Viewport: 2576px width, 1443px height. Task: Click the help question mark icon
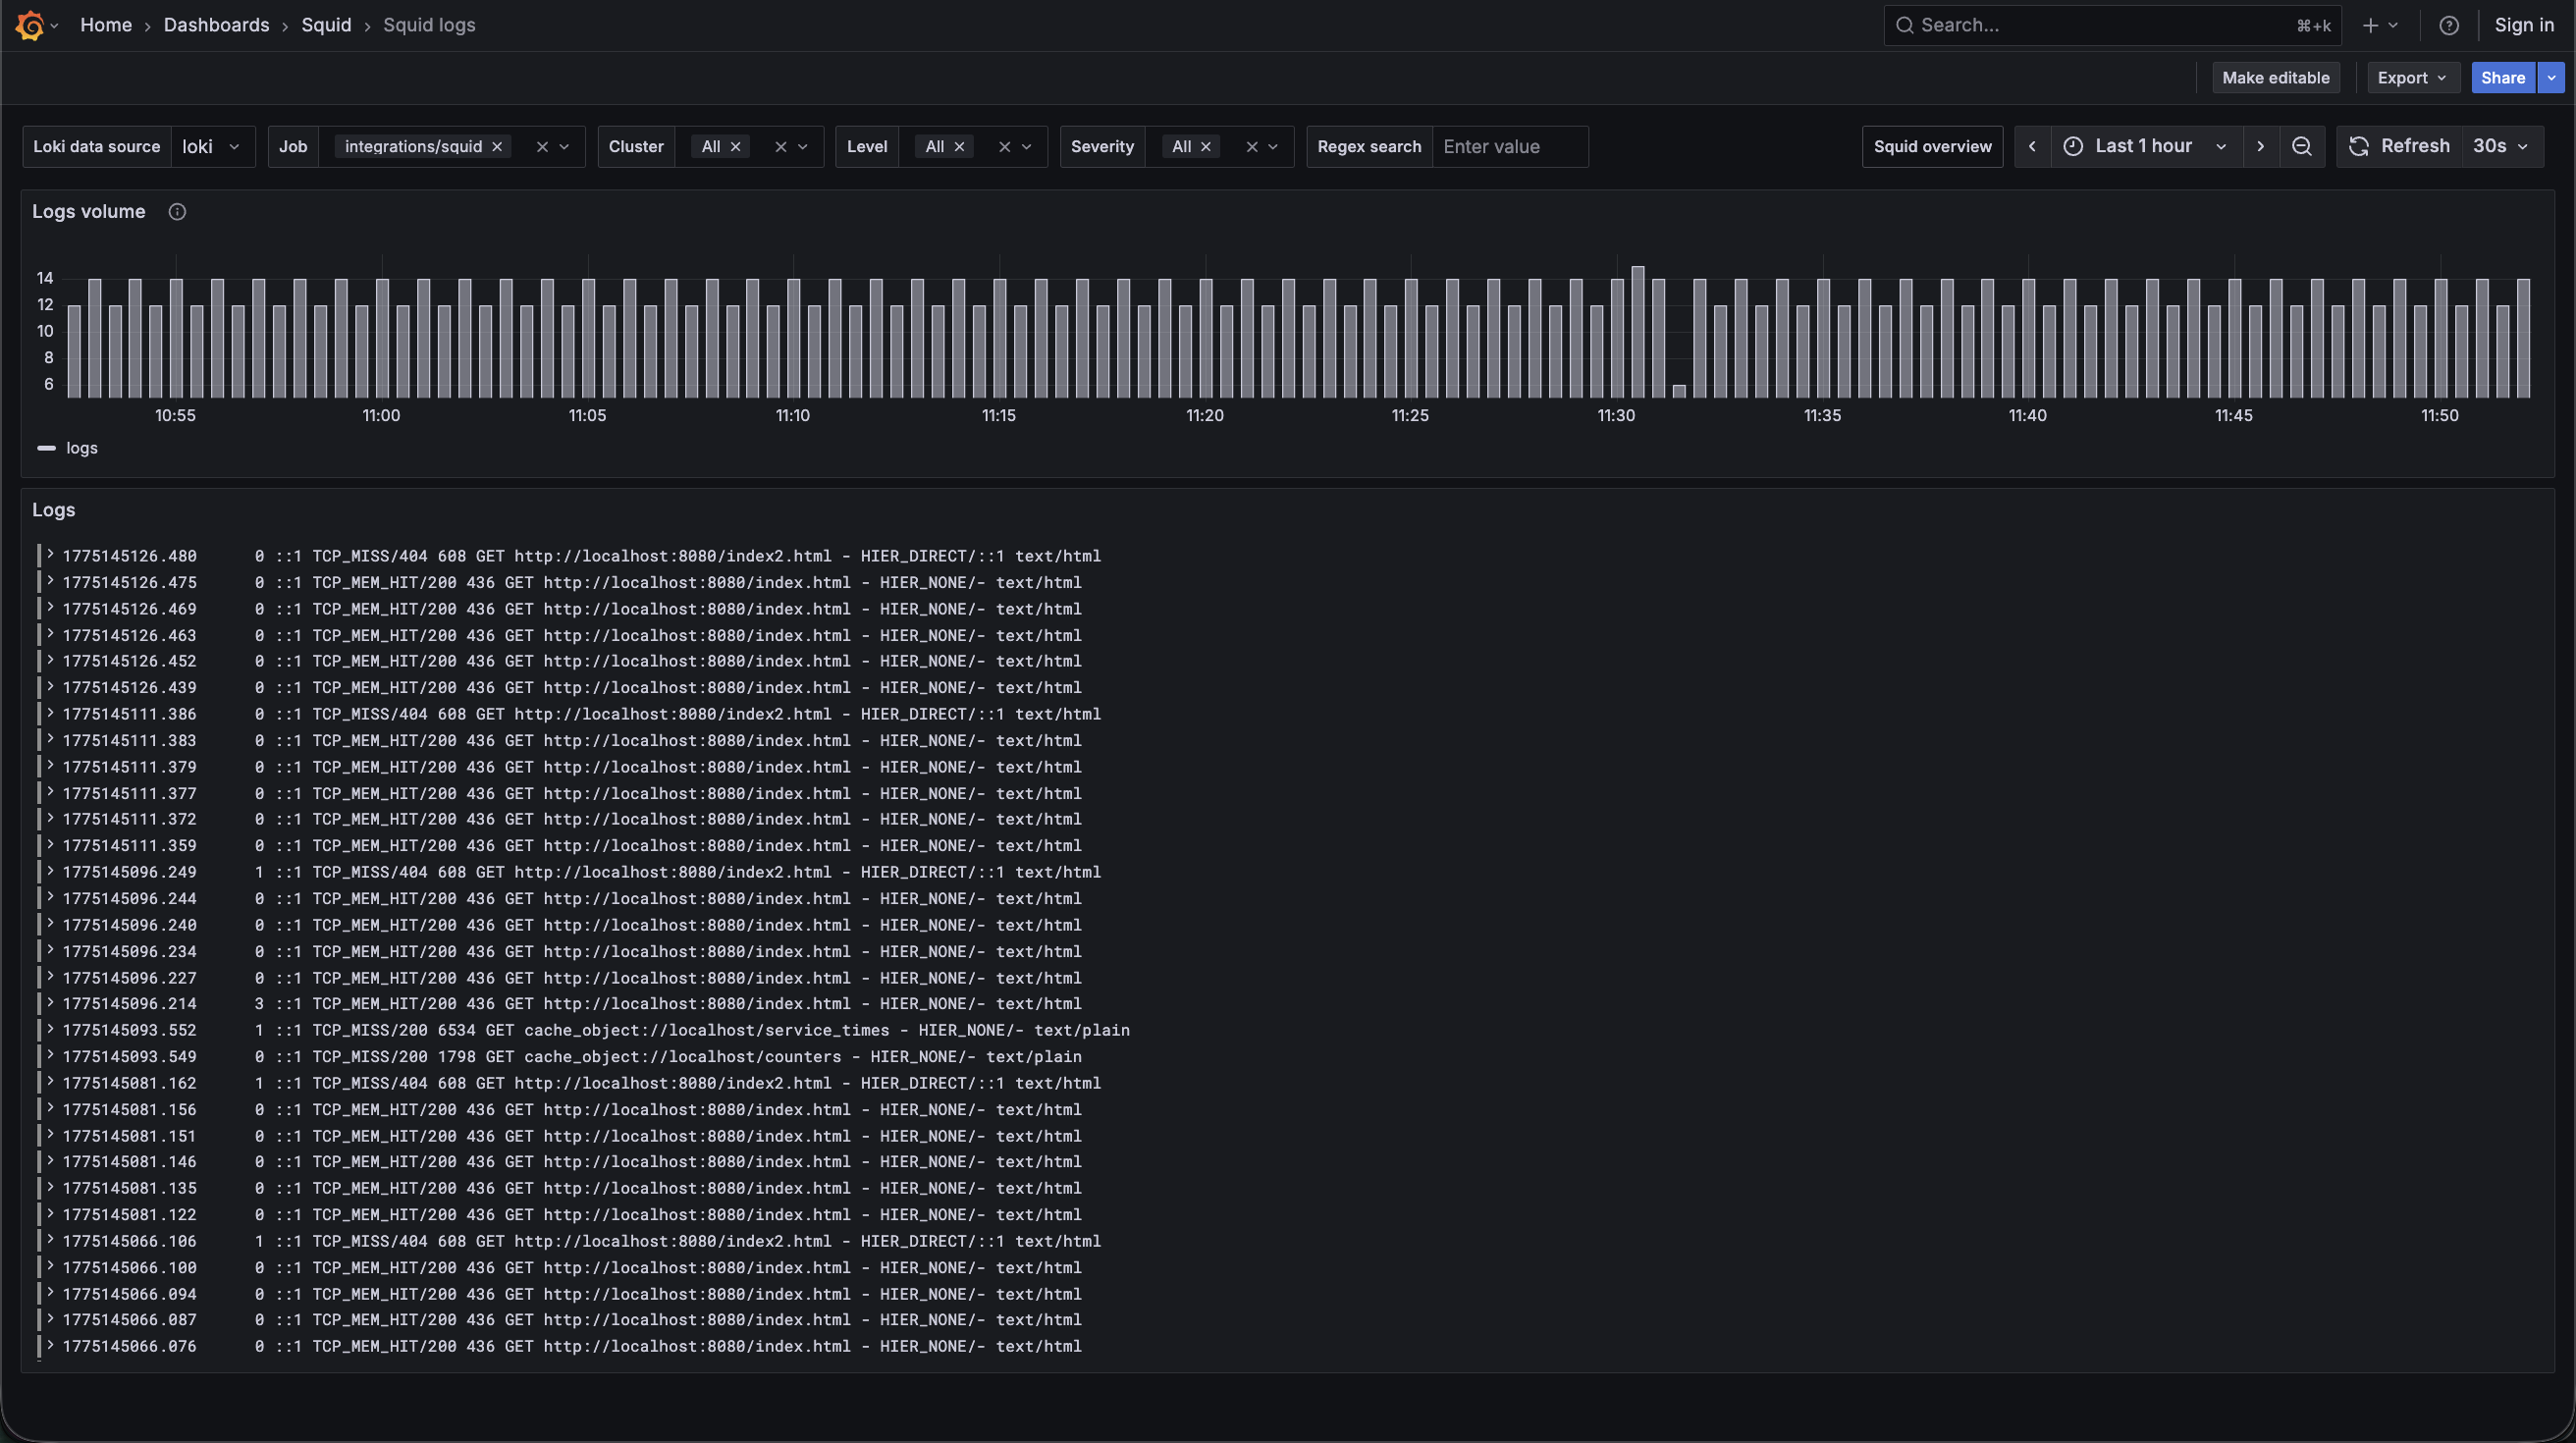pos(2449,26)
